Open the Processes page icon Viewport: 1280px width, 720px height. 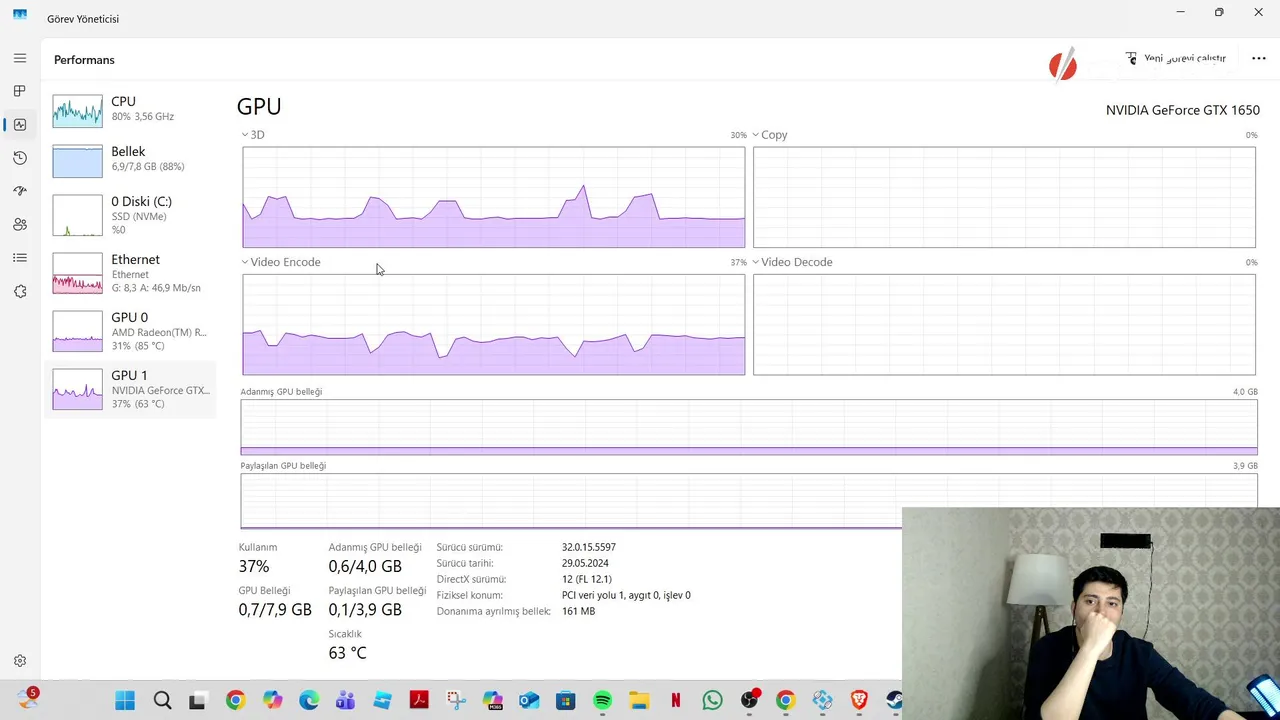point(20,91)
